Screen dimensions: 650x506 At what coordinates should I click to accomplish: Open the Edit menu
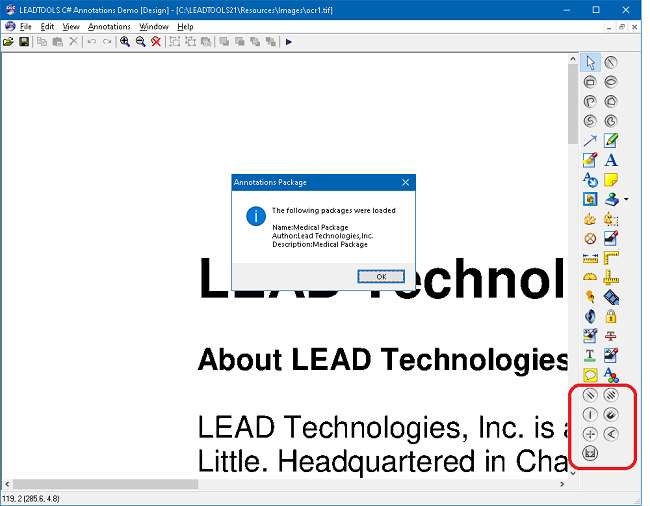click(47, 27)
